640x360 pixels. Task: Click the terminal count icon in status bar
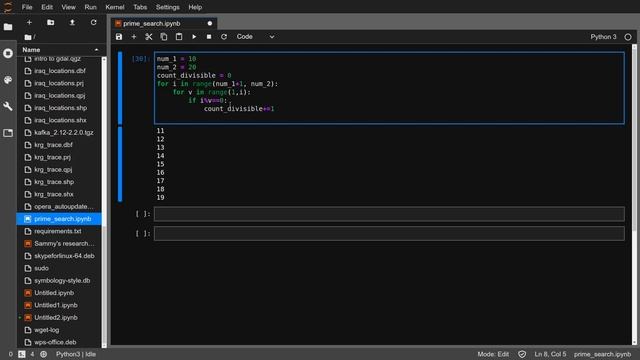click(22, 354)
